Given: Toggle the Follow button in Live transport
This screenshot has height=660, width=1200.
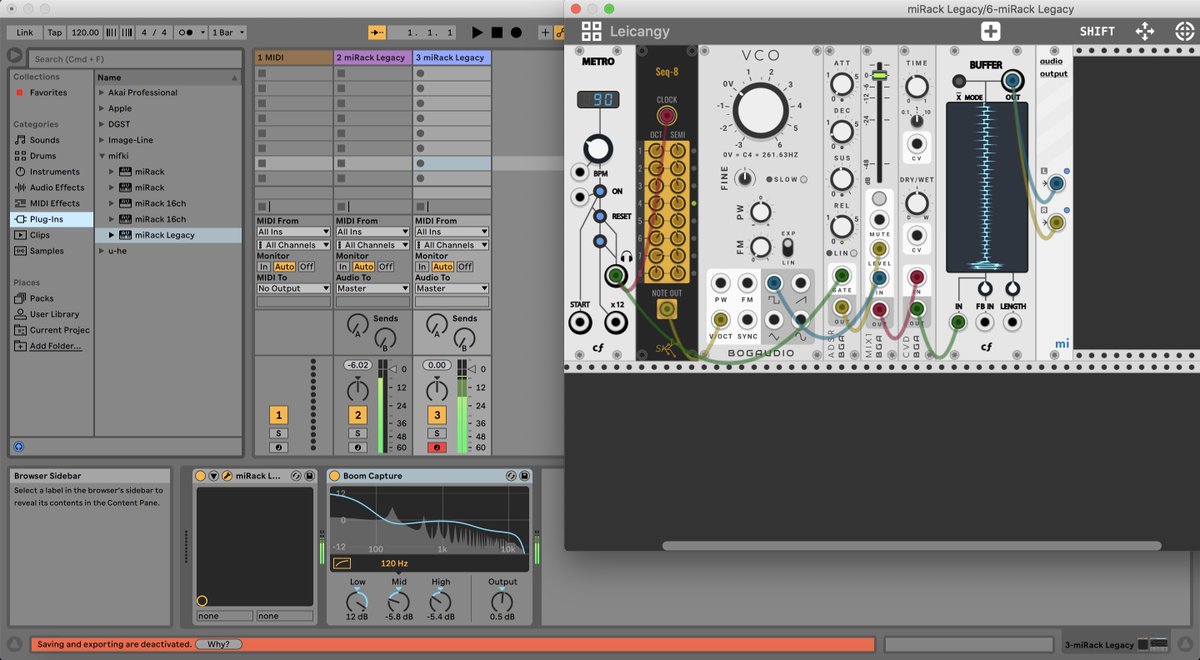Looking at the screenshot, I should click(377, 32).
